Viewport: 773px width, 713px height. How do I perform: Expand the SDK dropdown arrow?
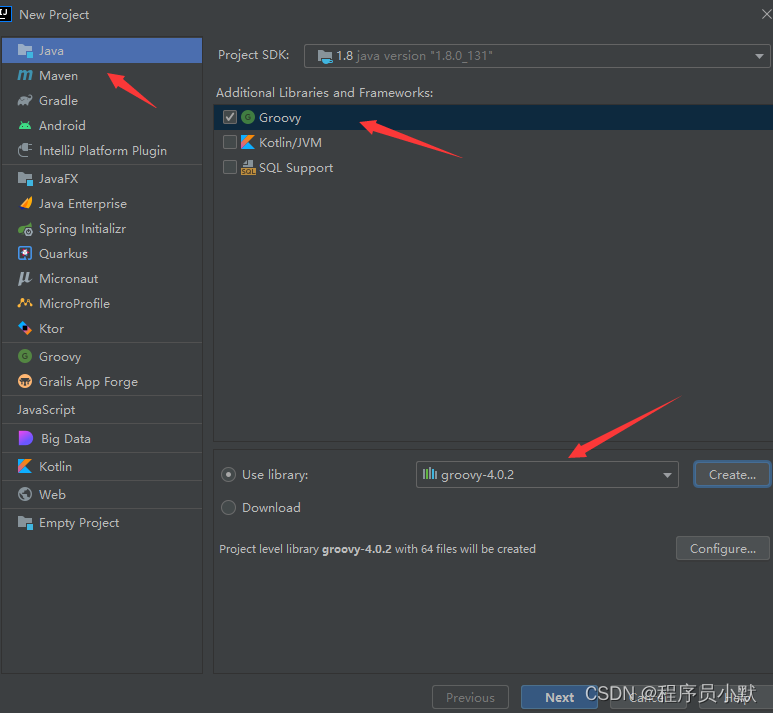(x=759, y=56)
